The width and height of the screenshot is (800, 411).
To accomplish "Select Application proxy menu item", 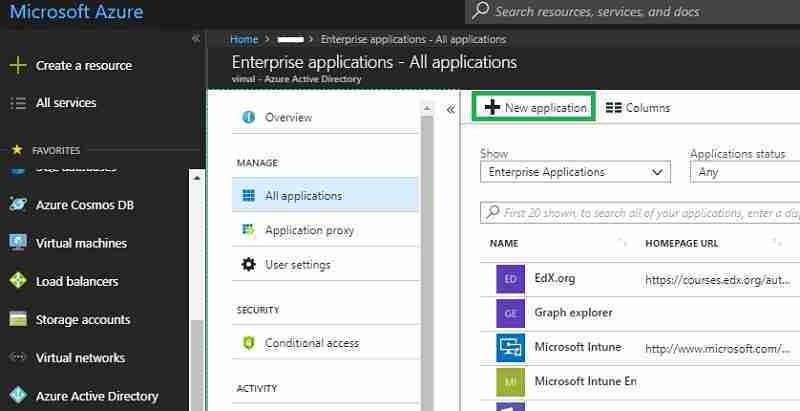I will [x=326, y=230].
